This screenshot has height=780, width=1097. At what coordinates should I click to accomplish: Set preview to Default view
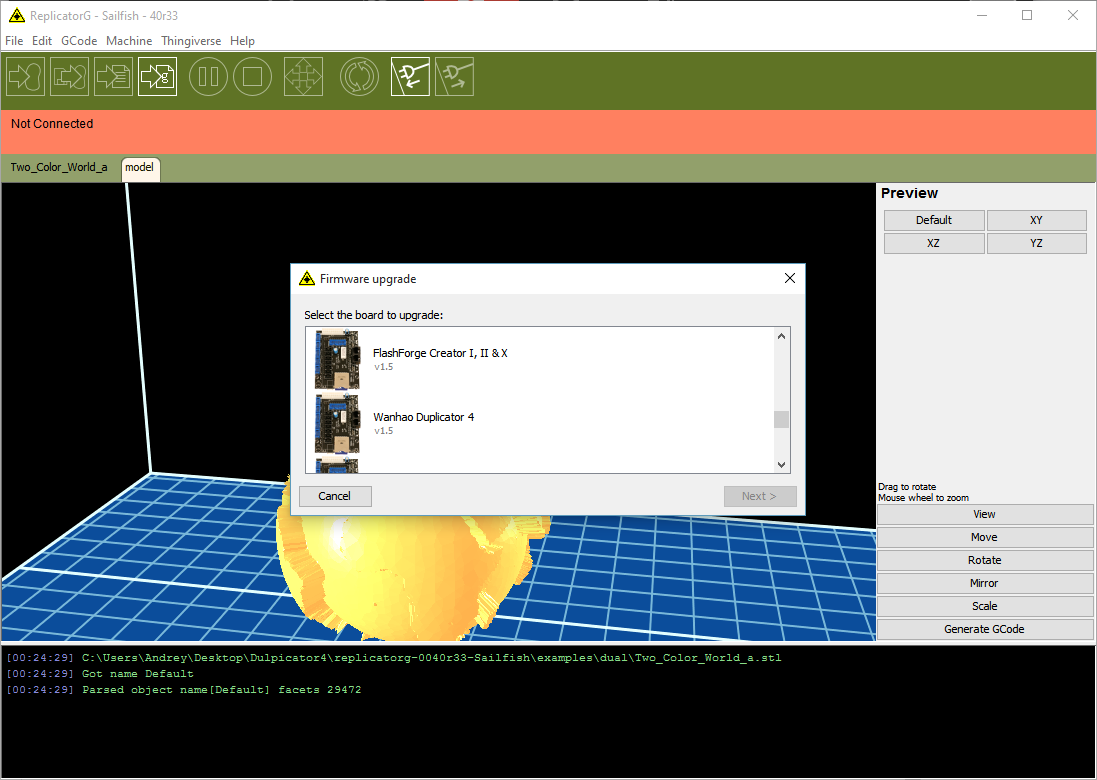pos(934,220)
